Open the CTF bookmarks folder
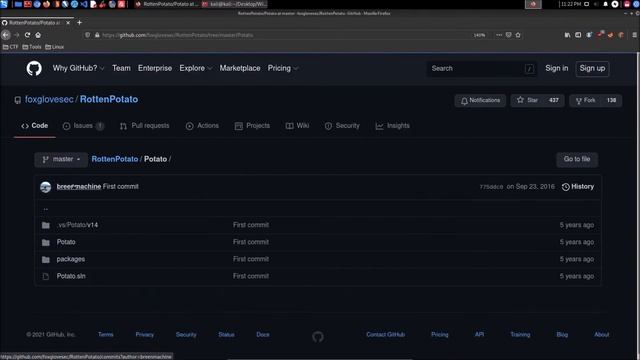Screen dimensions: 640x360 click(11, 47)
